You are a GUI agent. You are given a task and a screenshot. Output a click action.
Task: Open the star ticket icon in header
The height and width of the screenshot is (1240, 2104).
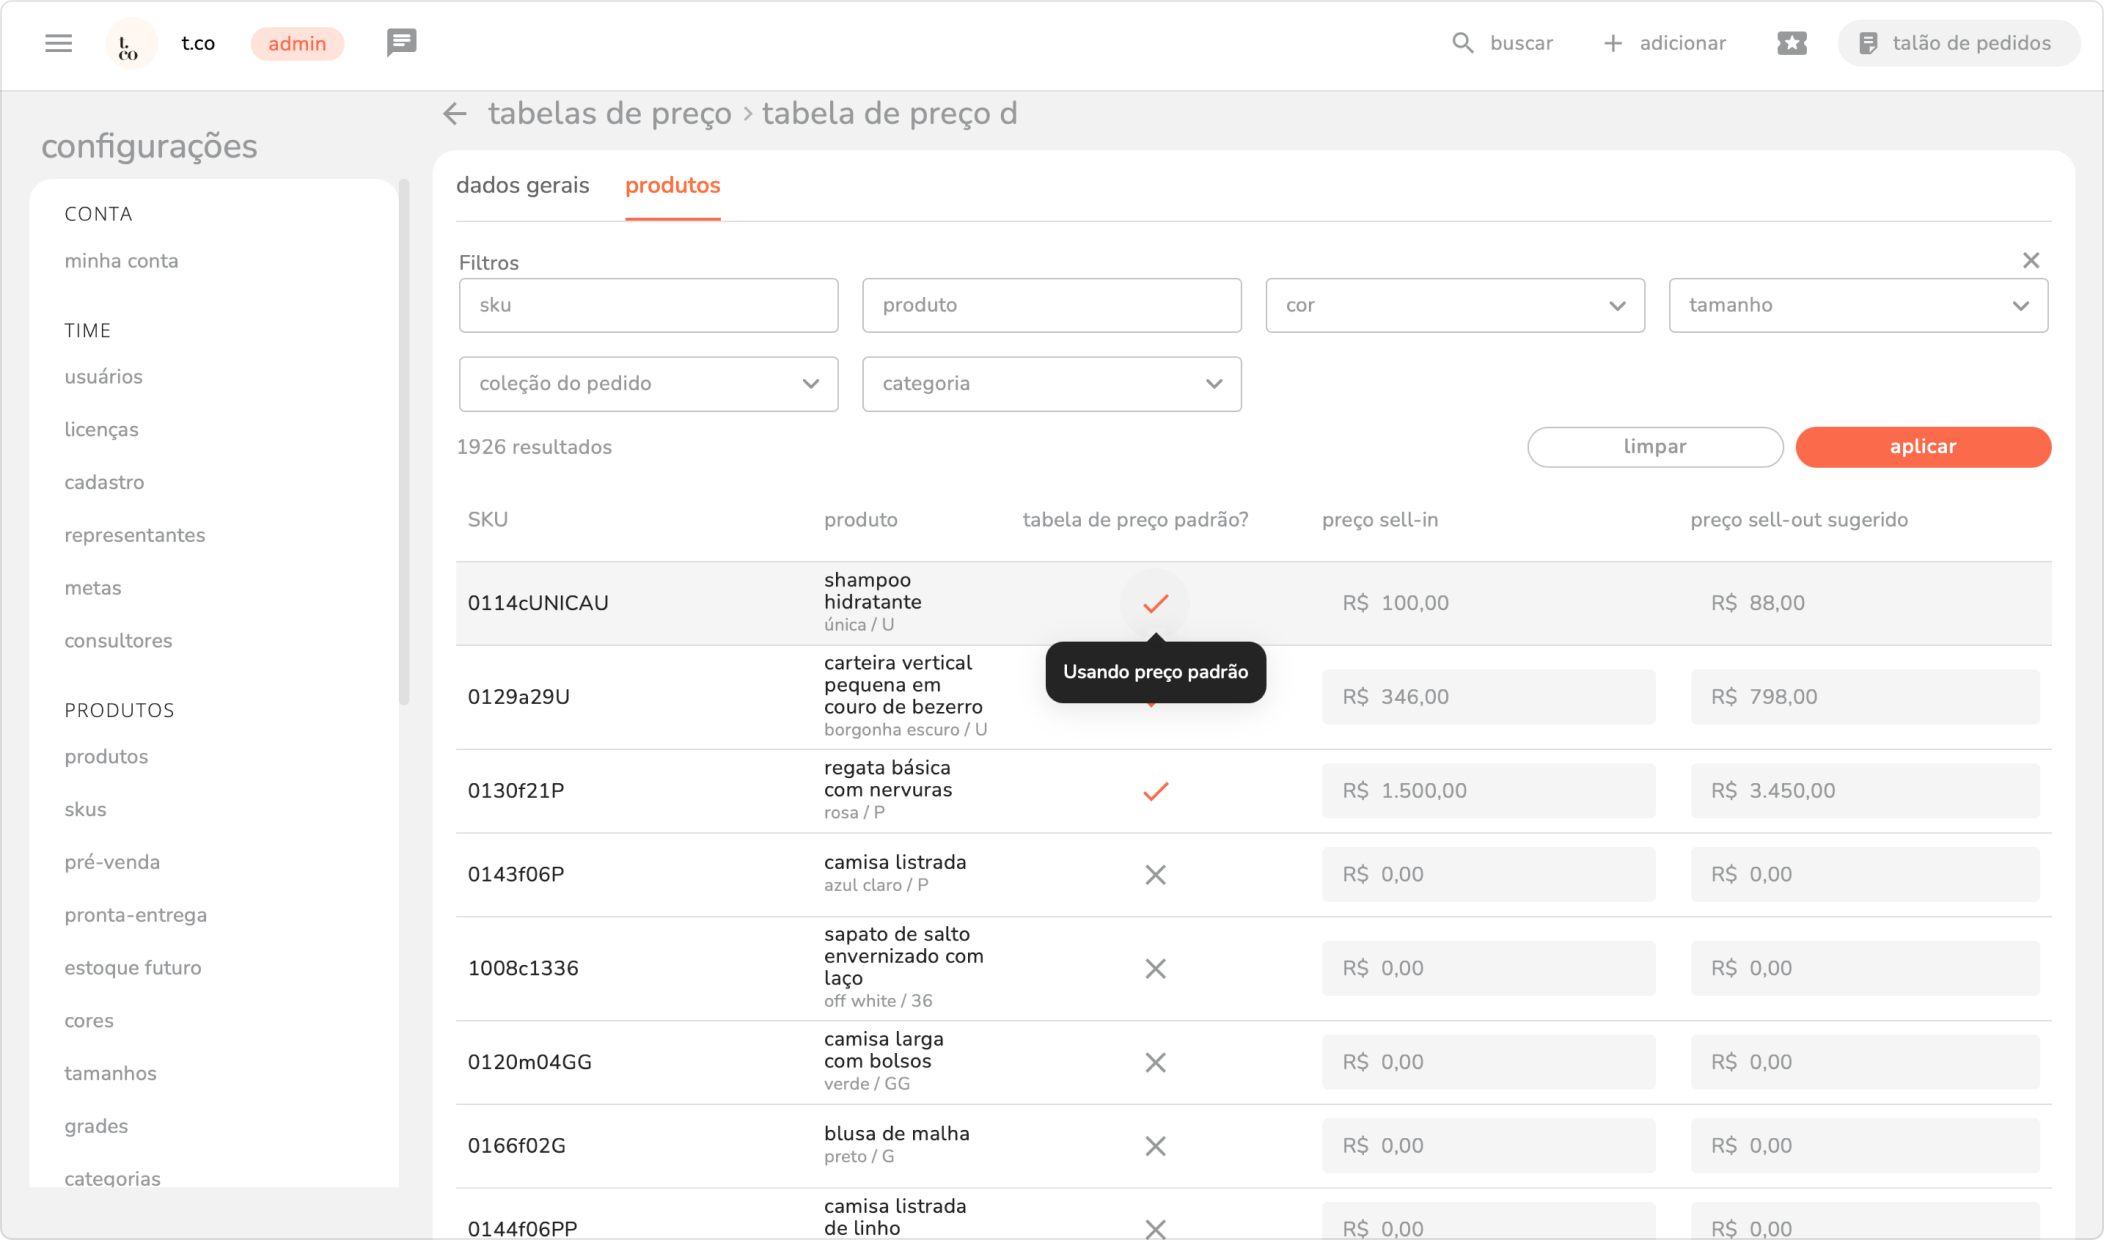coord(1791,43)
